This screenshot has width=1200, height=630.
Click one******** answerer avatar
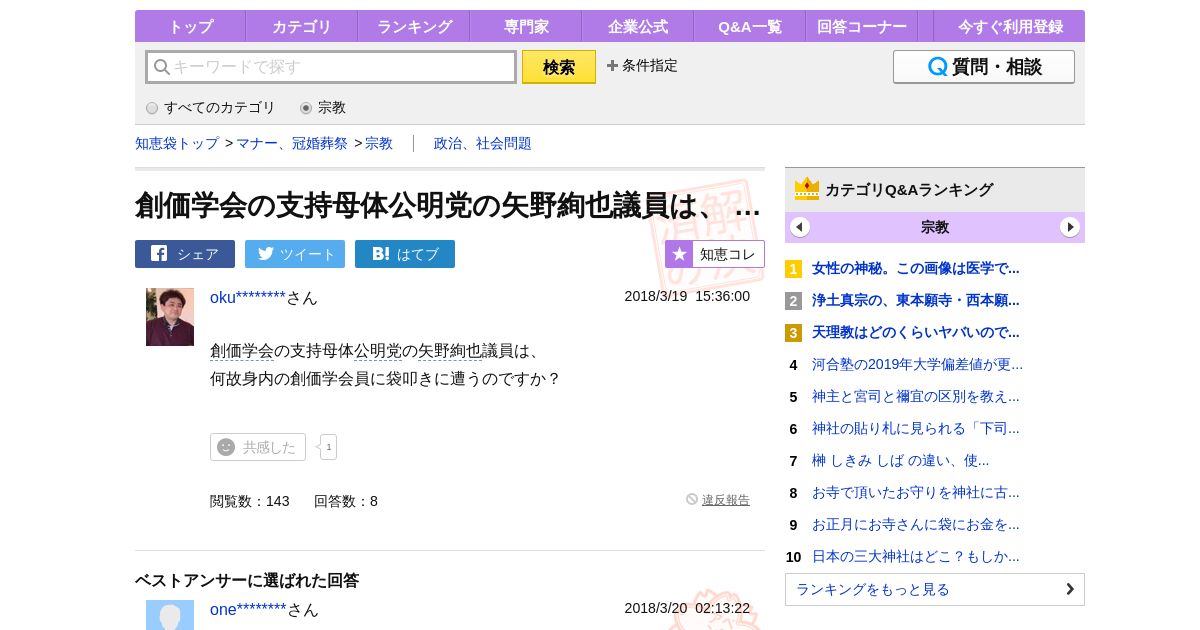pos(170,615)
